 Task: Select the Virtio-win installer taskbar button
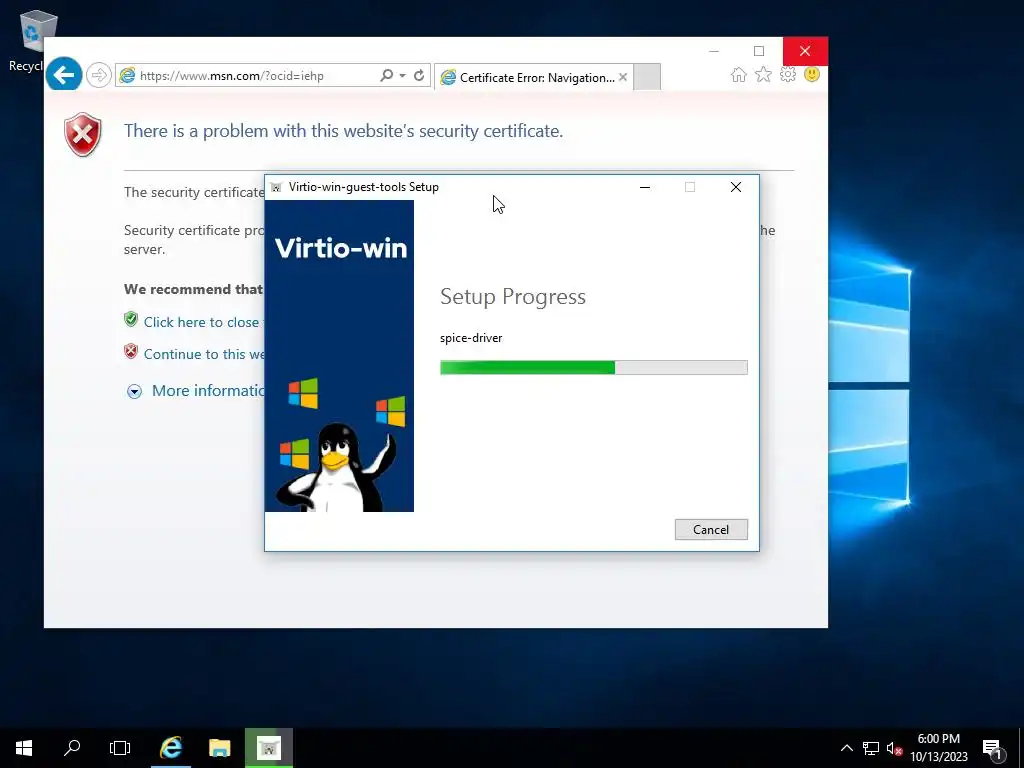click(268, 748)
